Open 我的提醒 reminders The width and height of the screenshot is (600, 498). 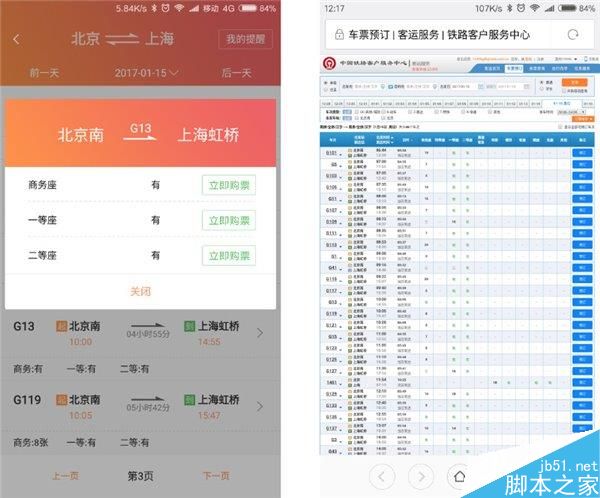tap(245, 39)
